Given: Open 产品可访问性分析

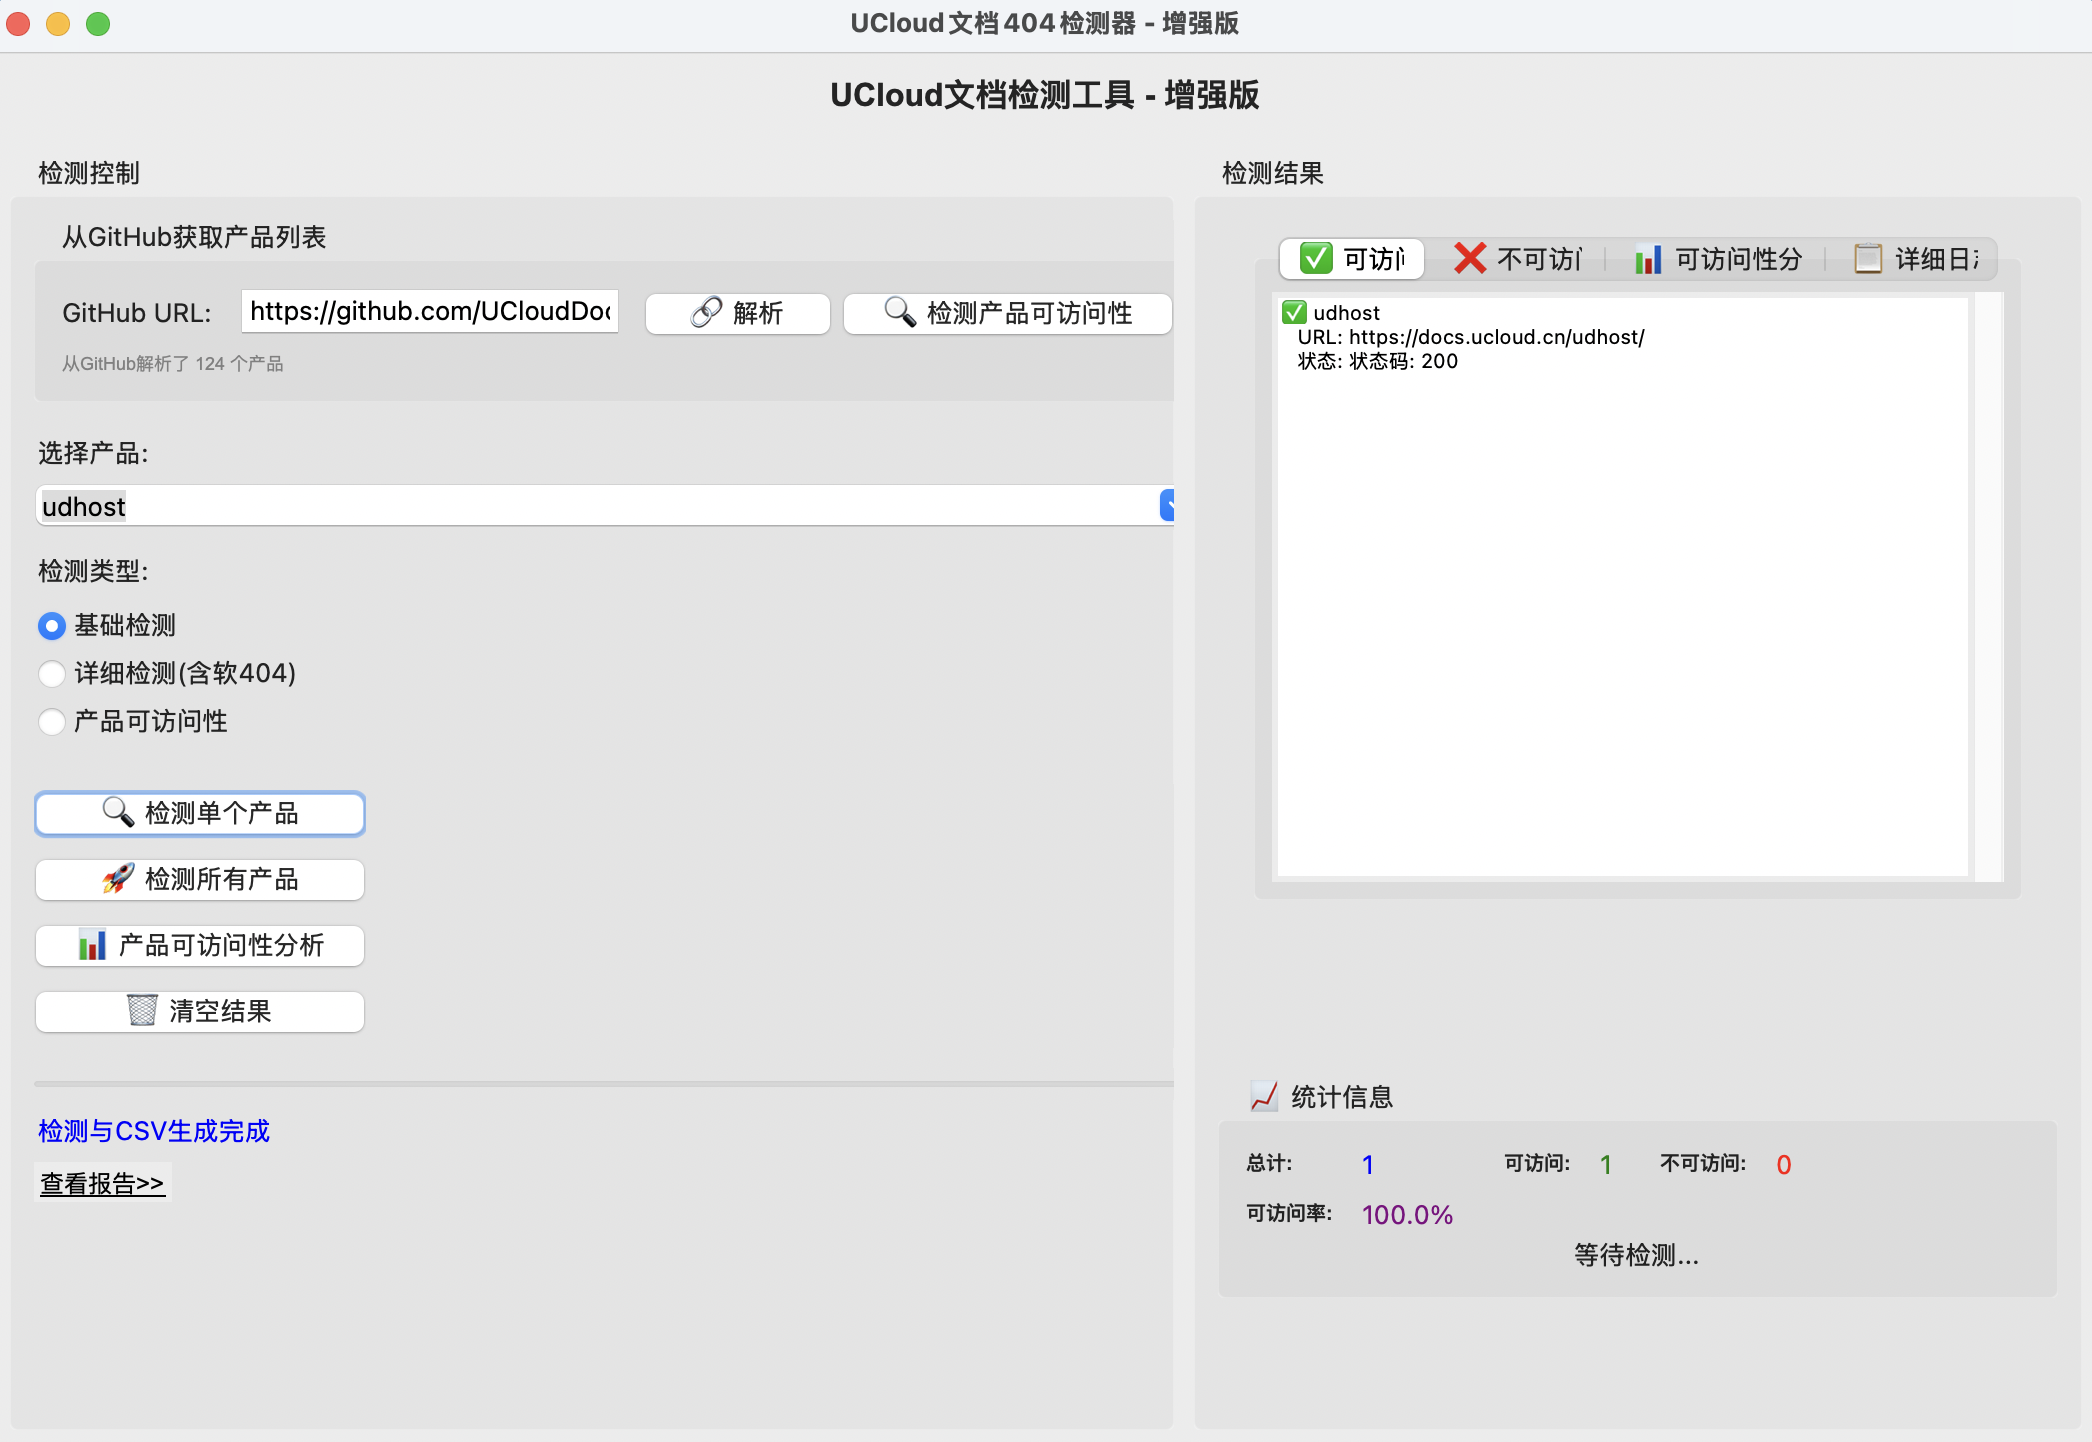Looking at the screenshot, I should pos(200,945).
